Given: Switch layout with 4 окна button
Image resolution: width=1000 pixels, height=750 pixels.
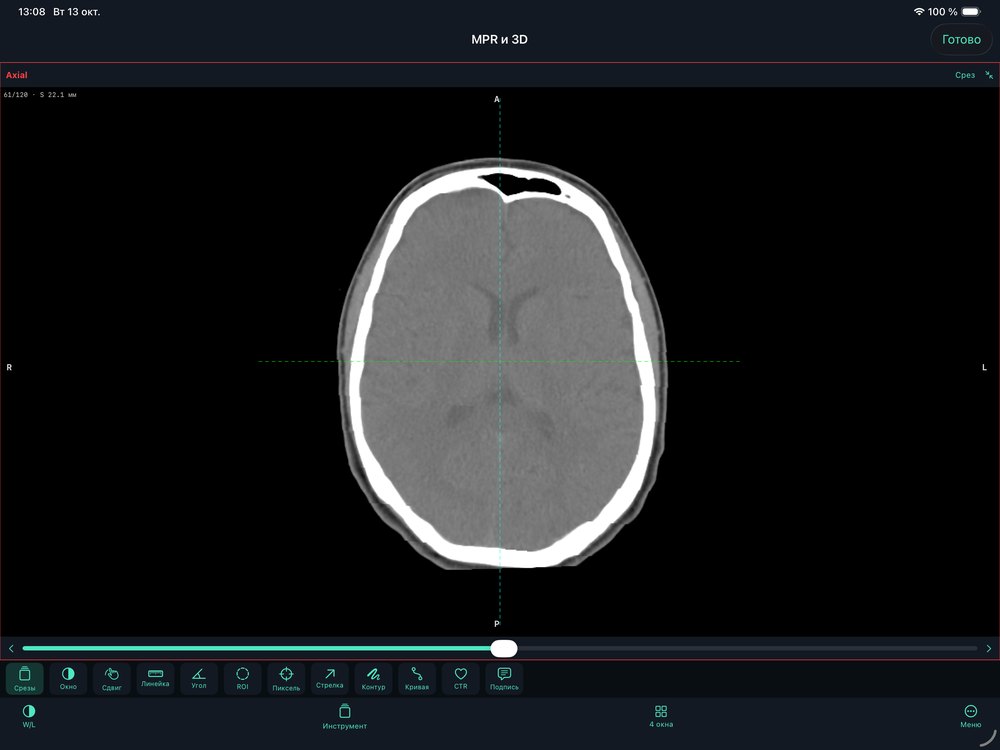Looking at the screenshot, I should [661, 716].
